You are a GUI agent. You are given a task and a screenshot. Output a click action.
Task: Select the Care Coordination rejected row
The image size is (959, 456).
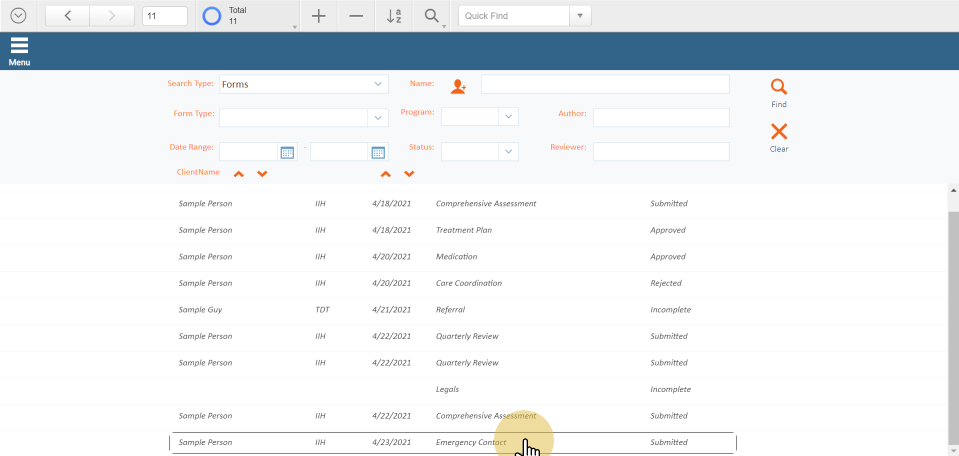(x=468, y=283)
